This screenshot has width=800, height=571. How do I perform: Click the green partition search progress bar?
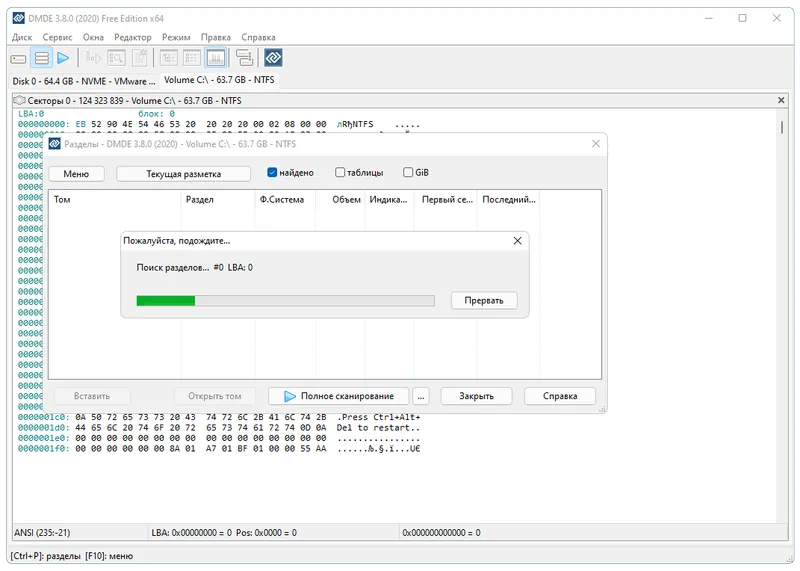[x=285, y=301]
